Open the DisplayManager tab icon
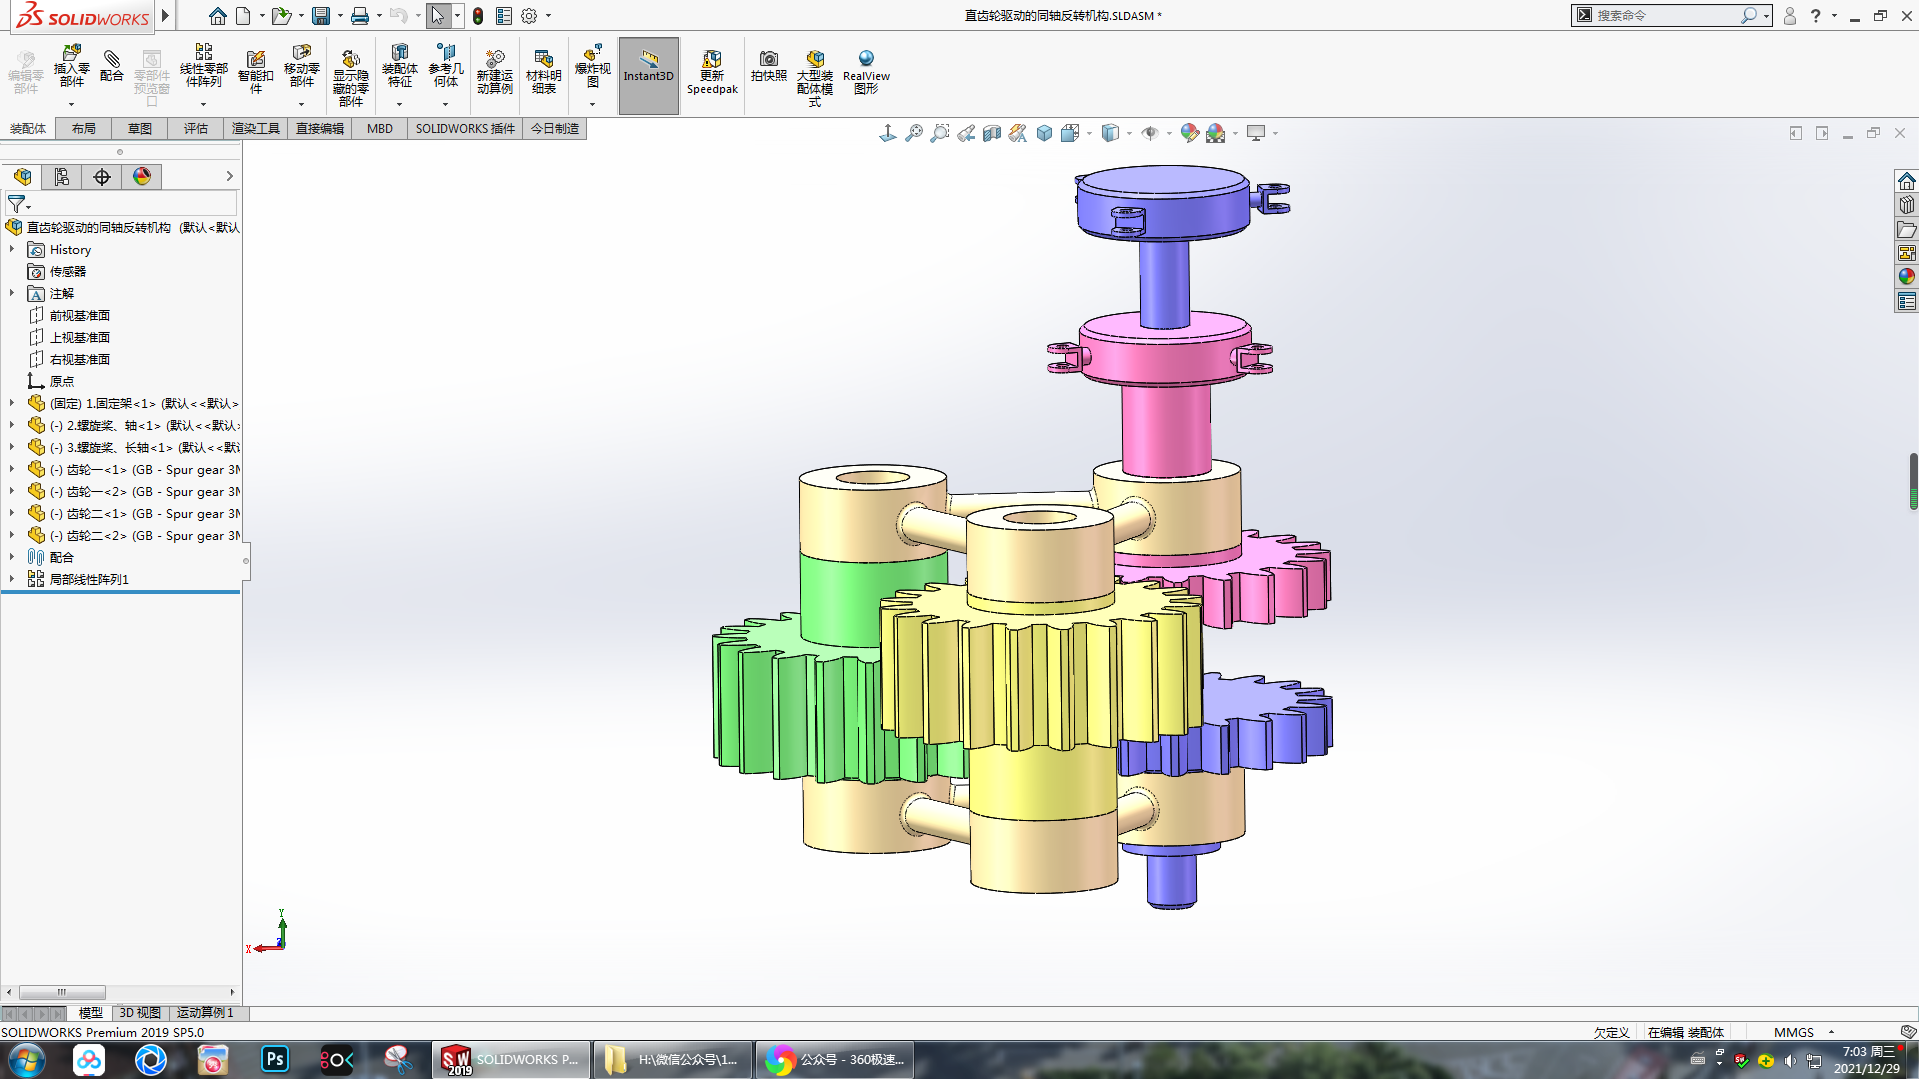The height and width of the screenshot is (1079, 1919). pos(142,177)
